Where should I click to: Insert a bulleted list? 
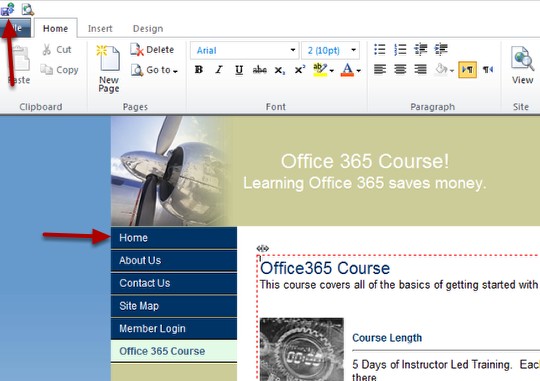[380, 50]
